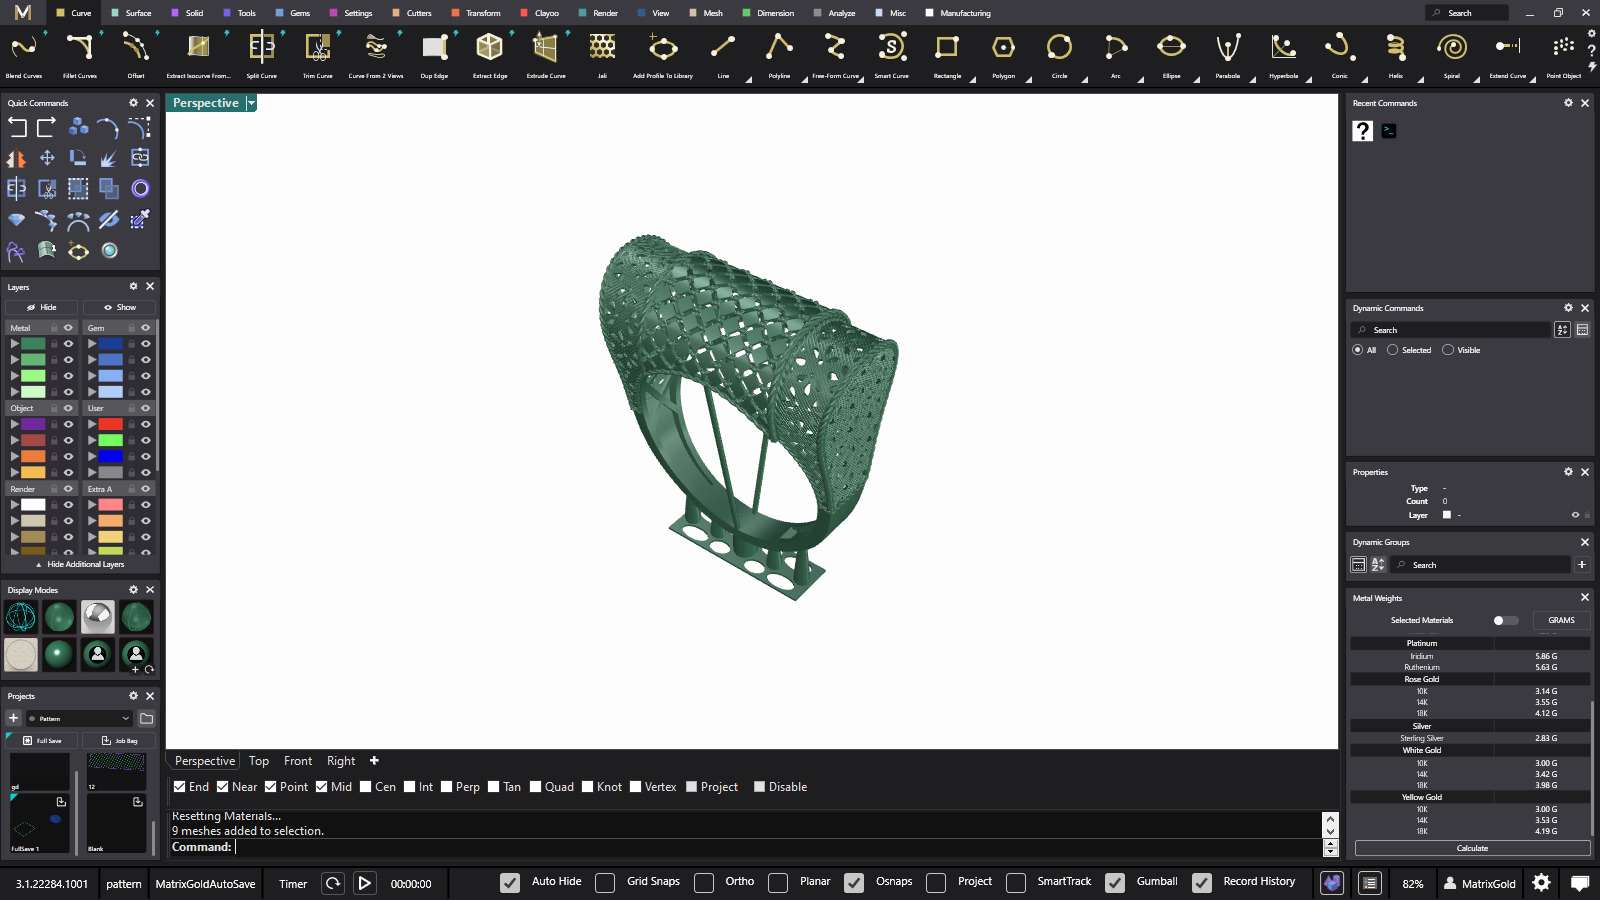Select the Polygon tool

pyautogui.click(x=1003, y=54)
